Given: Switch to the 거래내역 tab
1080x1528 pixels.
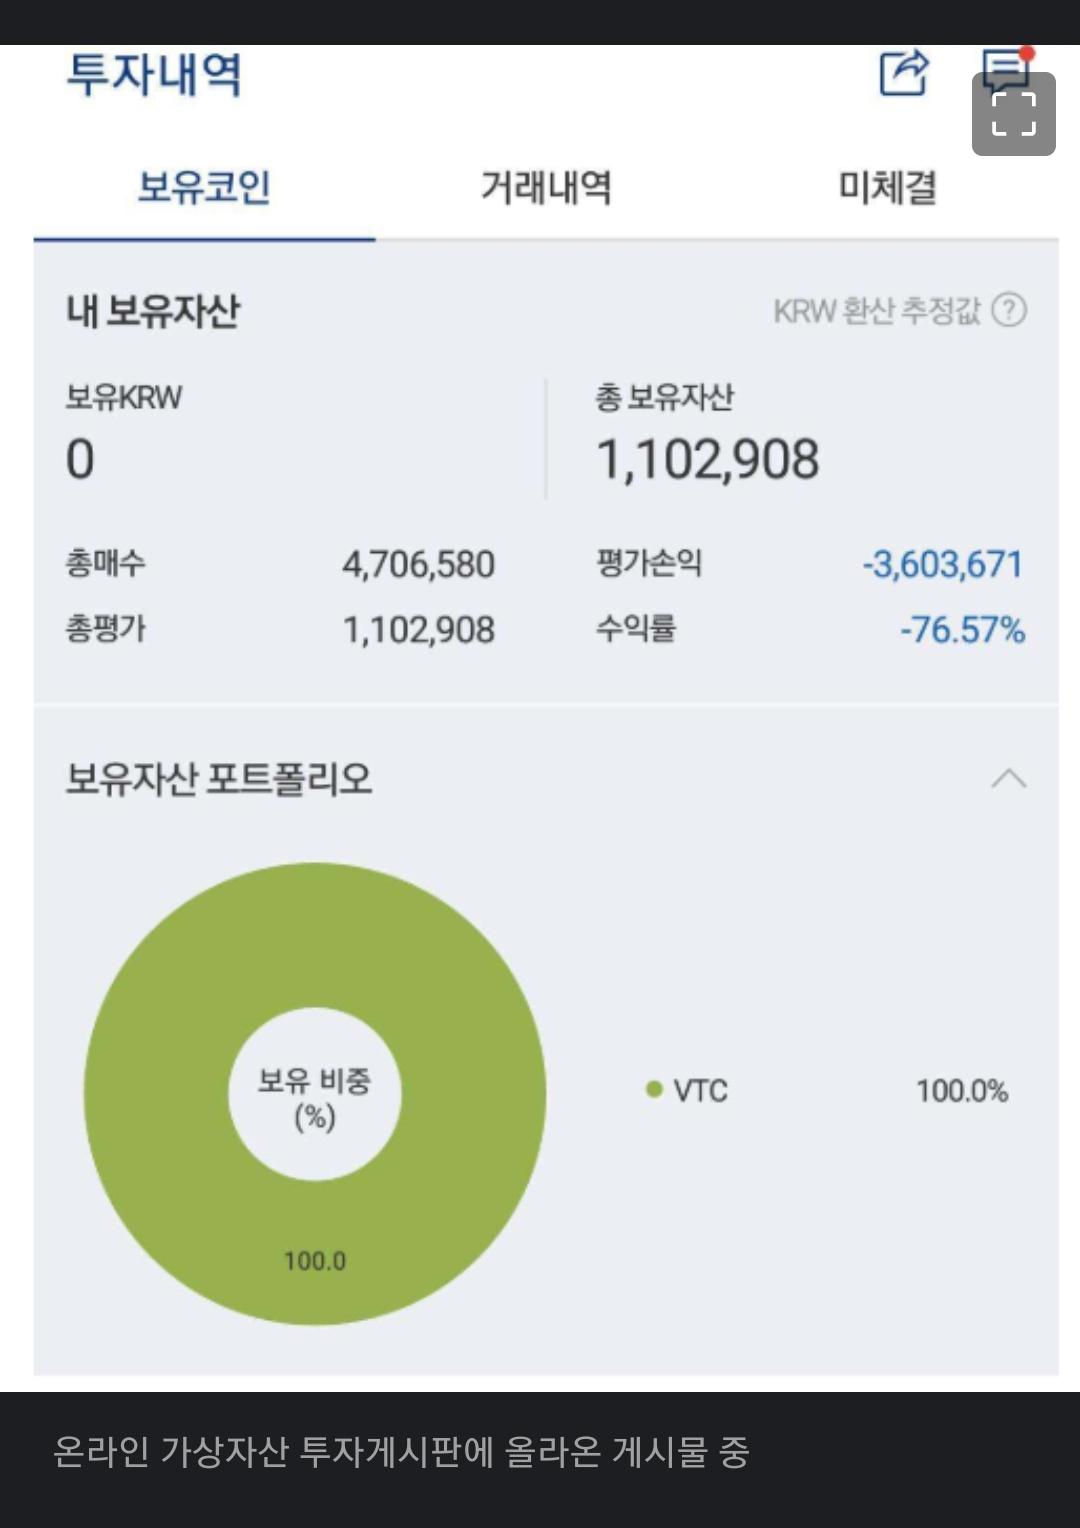Looking at the screenshot, I should [546, 187].
